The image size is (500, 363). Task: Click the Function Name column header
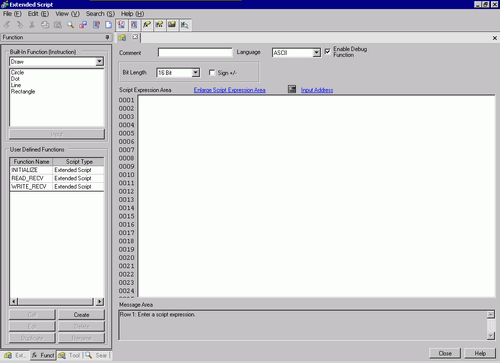[31, 162]
